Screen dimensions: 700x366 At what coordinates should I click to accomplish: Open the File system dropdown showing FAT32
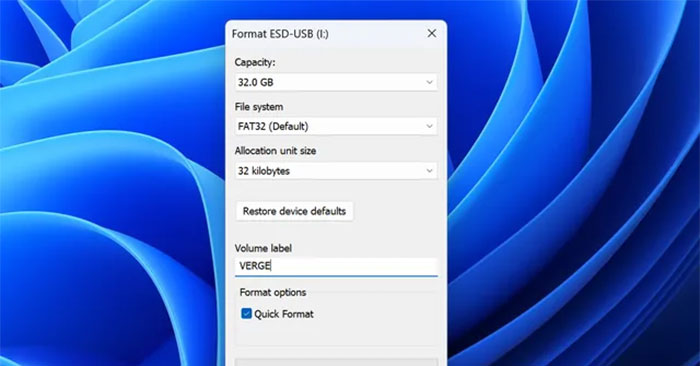[336, 126]
